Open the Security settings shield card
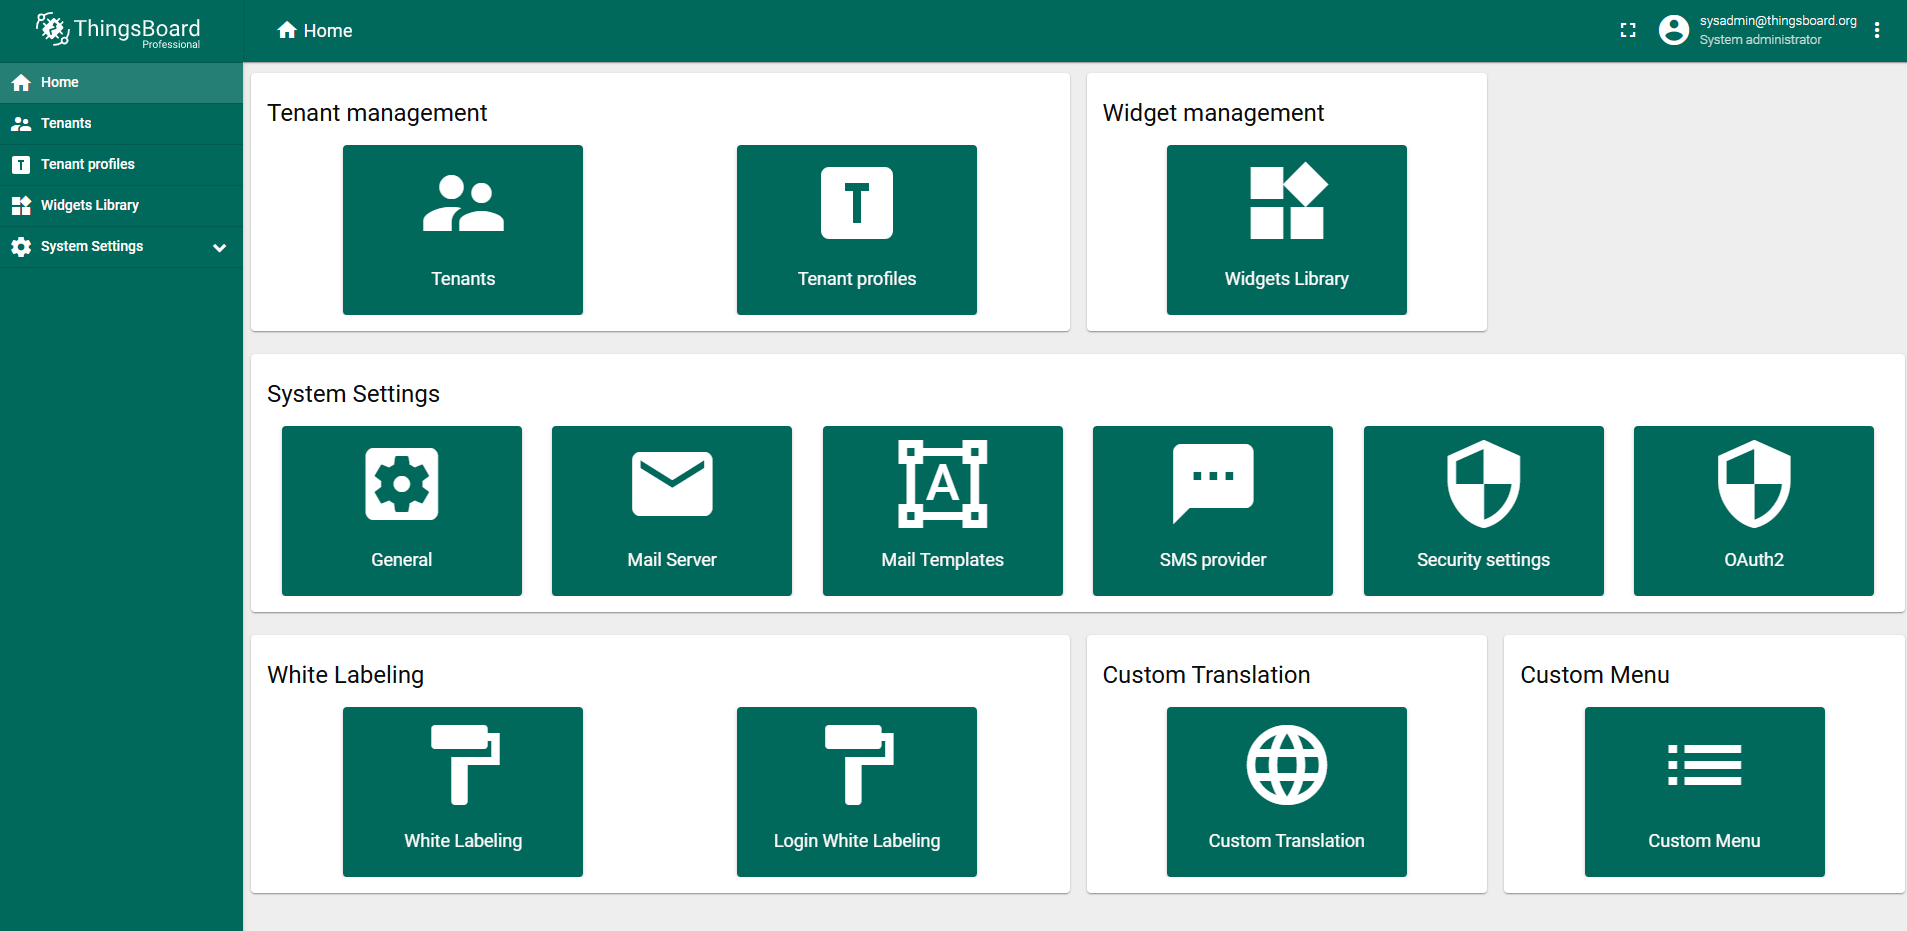The image size is (1907, 931). coord(1483,511)
